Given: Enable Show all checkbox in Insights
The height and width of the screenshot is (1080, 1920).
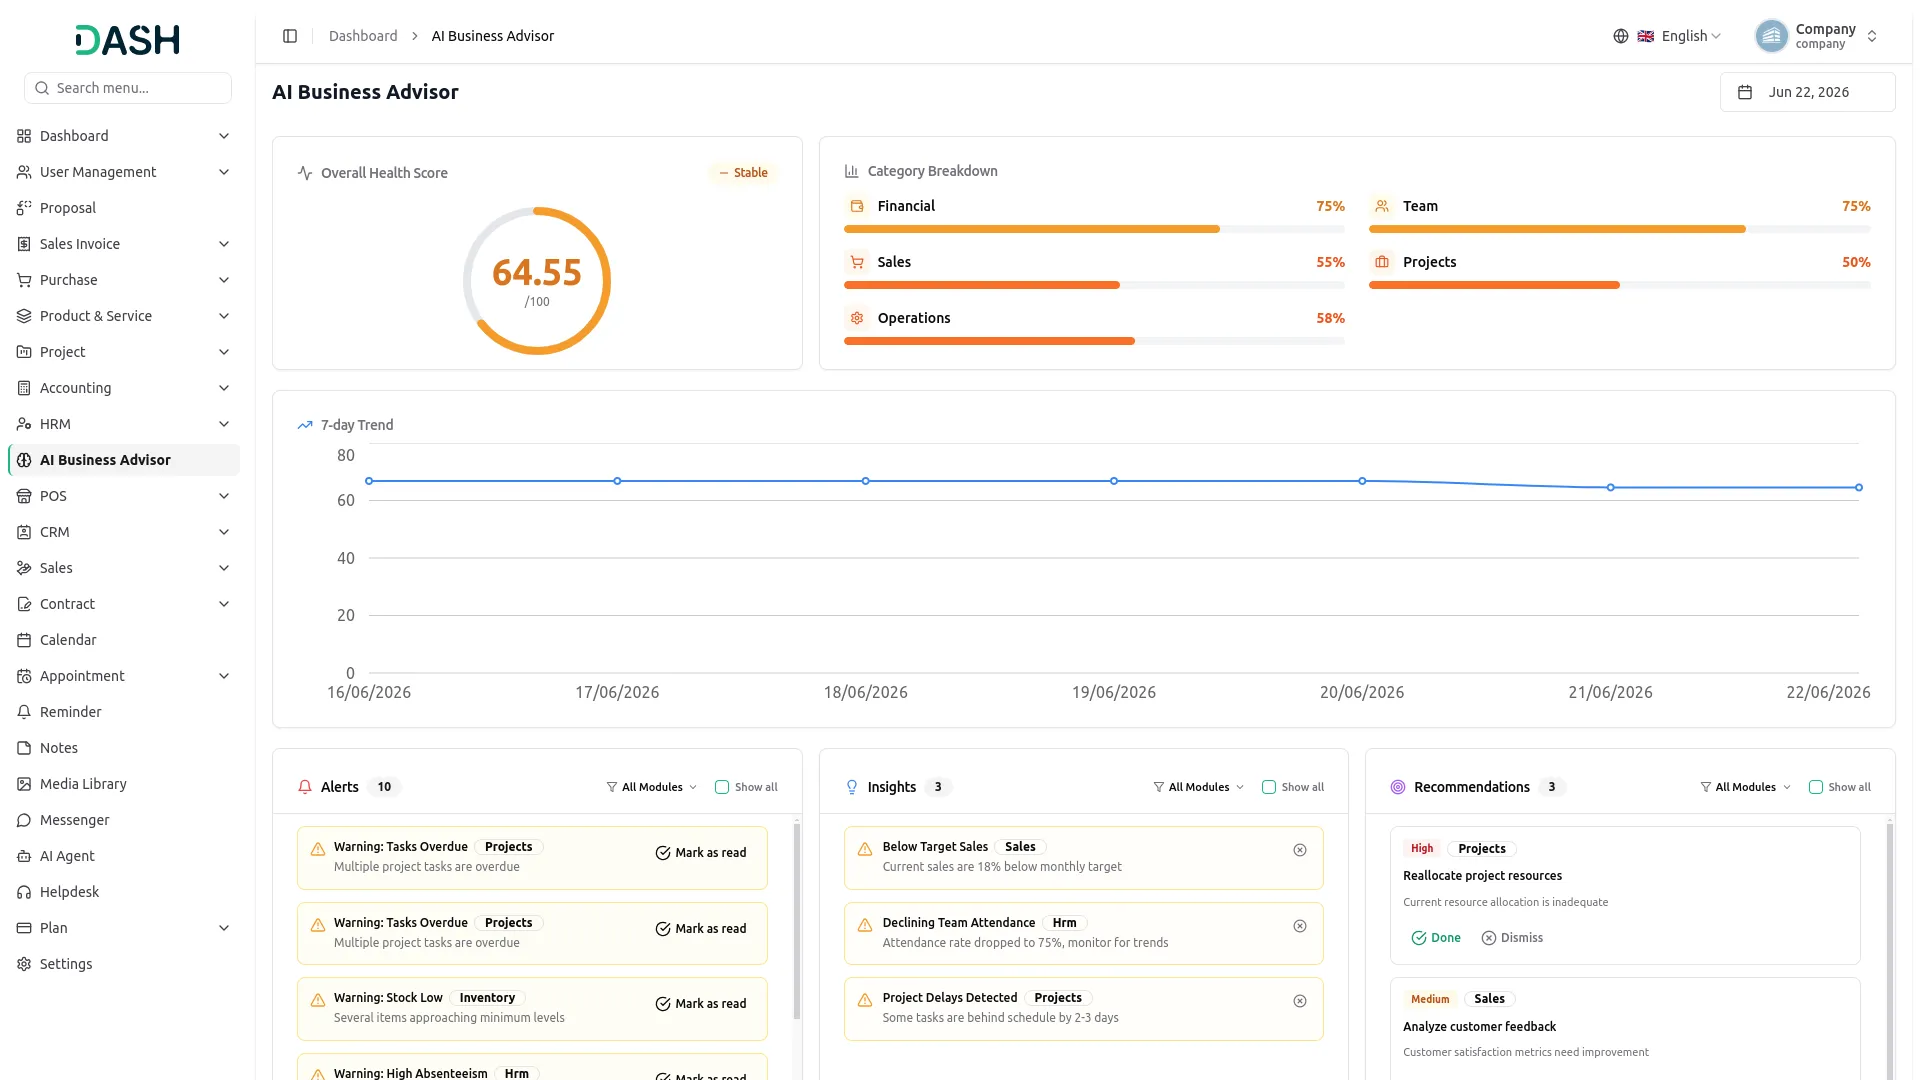Looking at the screenshot, I should pyautogui.click(x=1269, y=787).
